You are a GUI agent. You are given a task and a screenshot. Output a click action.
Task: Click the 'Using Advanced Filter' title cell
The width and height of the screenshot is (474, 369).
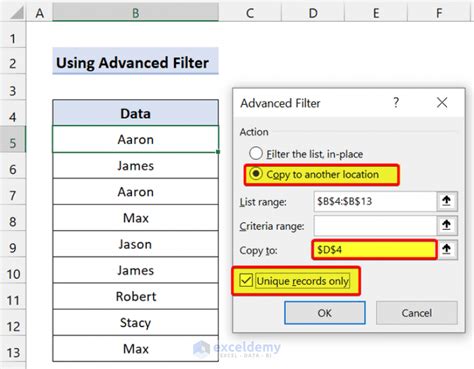click(135, 61)
